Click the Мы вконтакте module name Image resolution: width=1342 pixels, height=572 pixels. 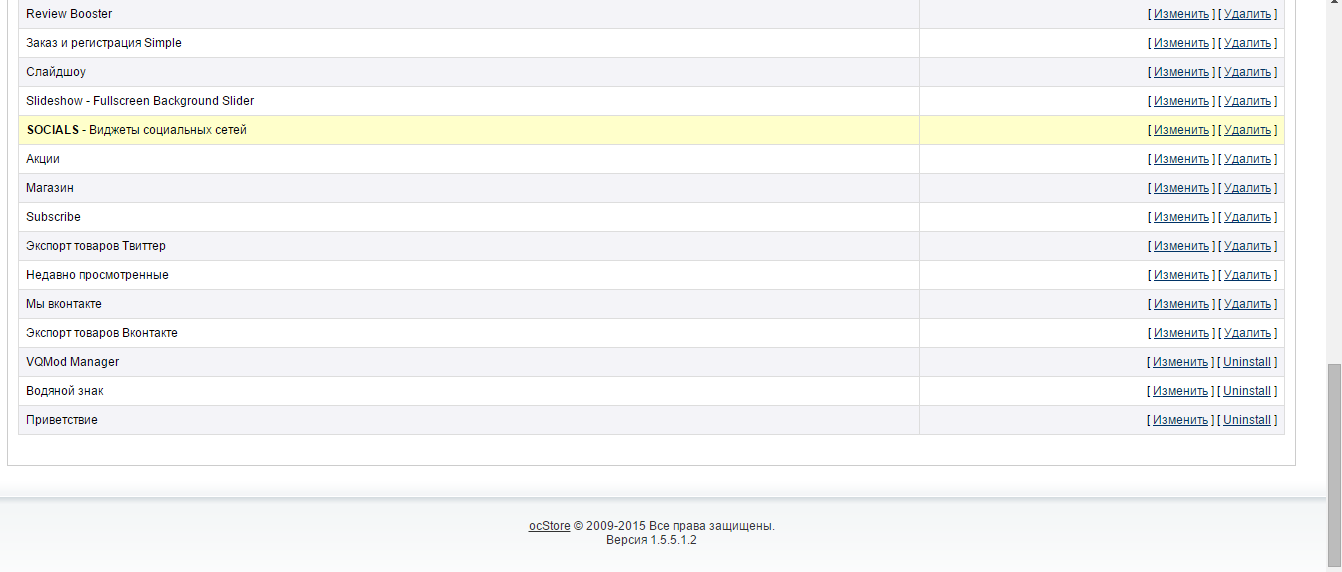coord(64,304)
